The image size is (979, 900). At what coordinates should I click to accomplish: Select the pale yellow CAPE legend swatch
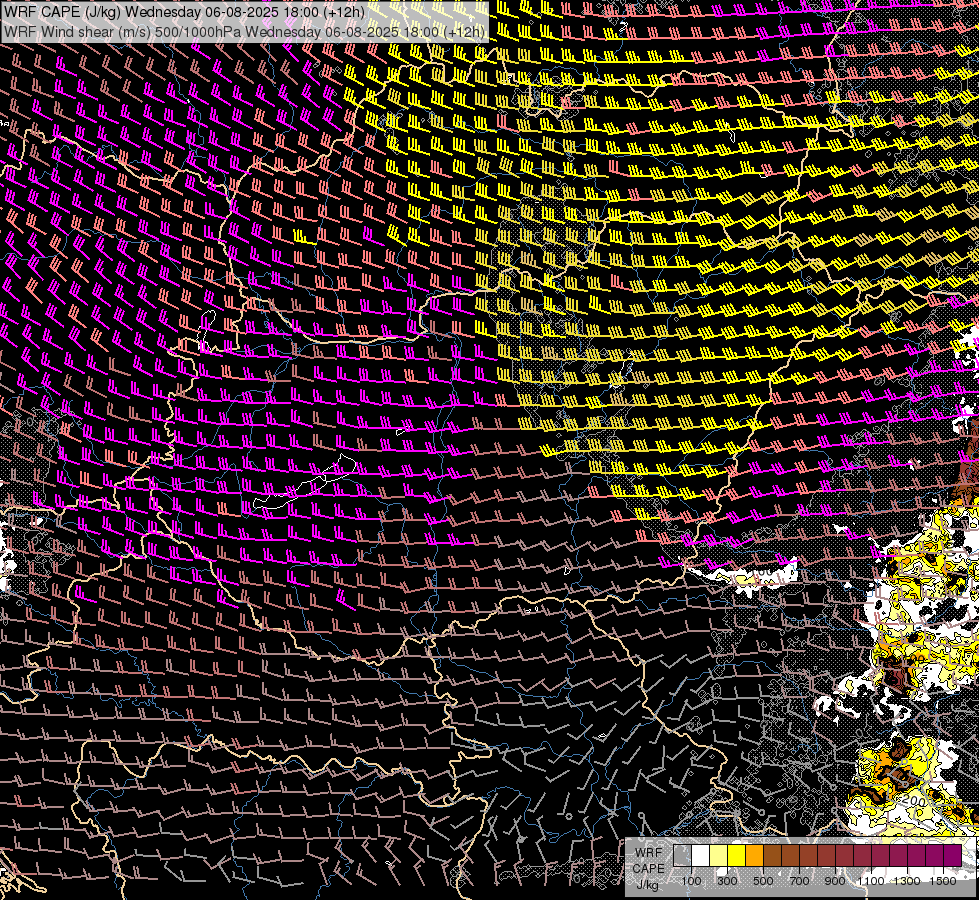click(x=719, y=855)
